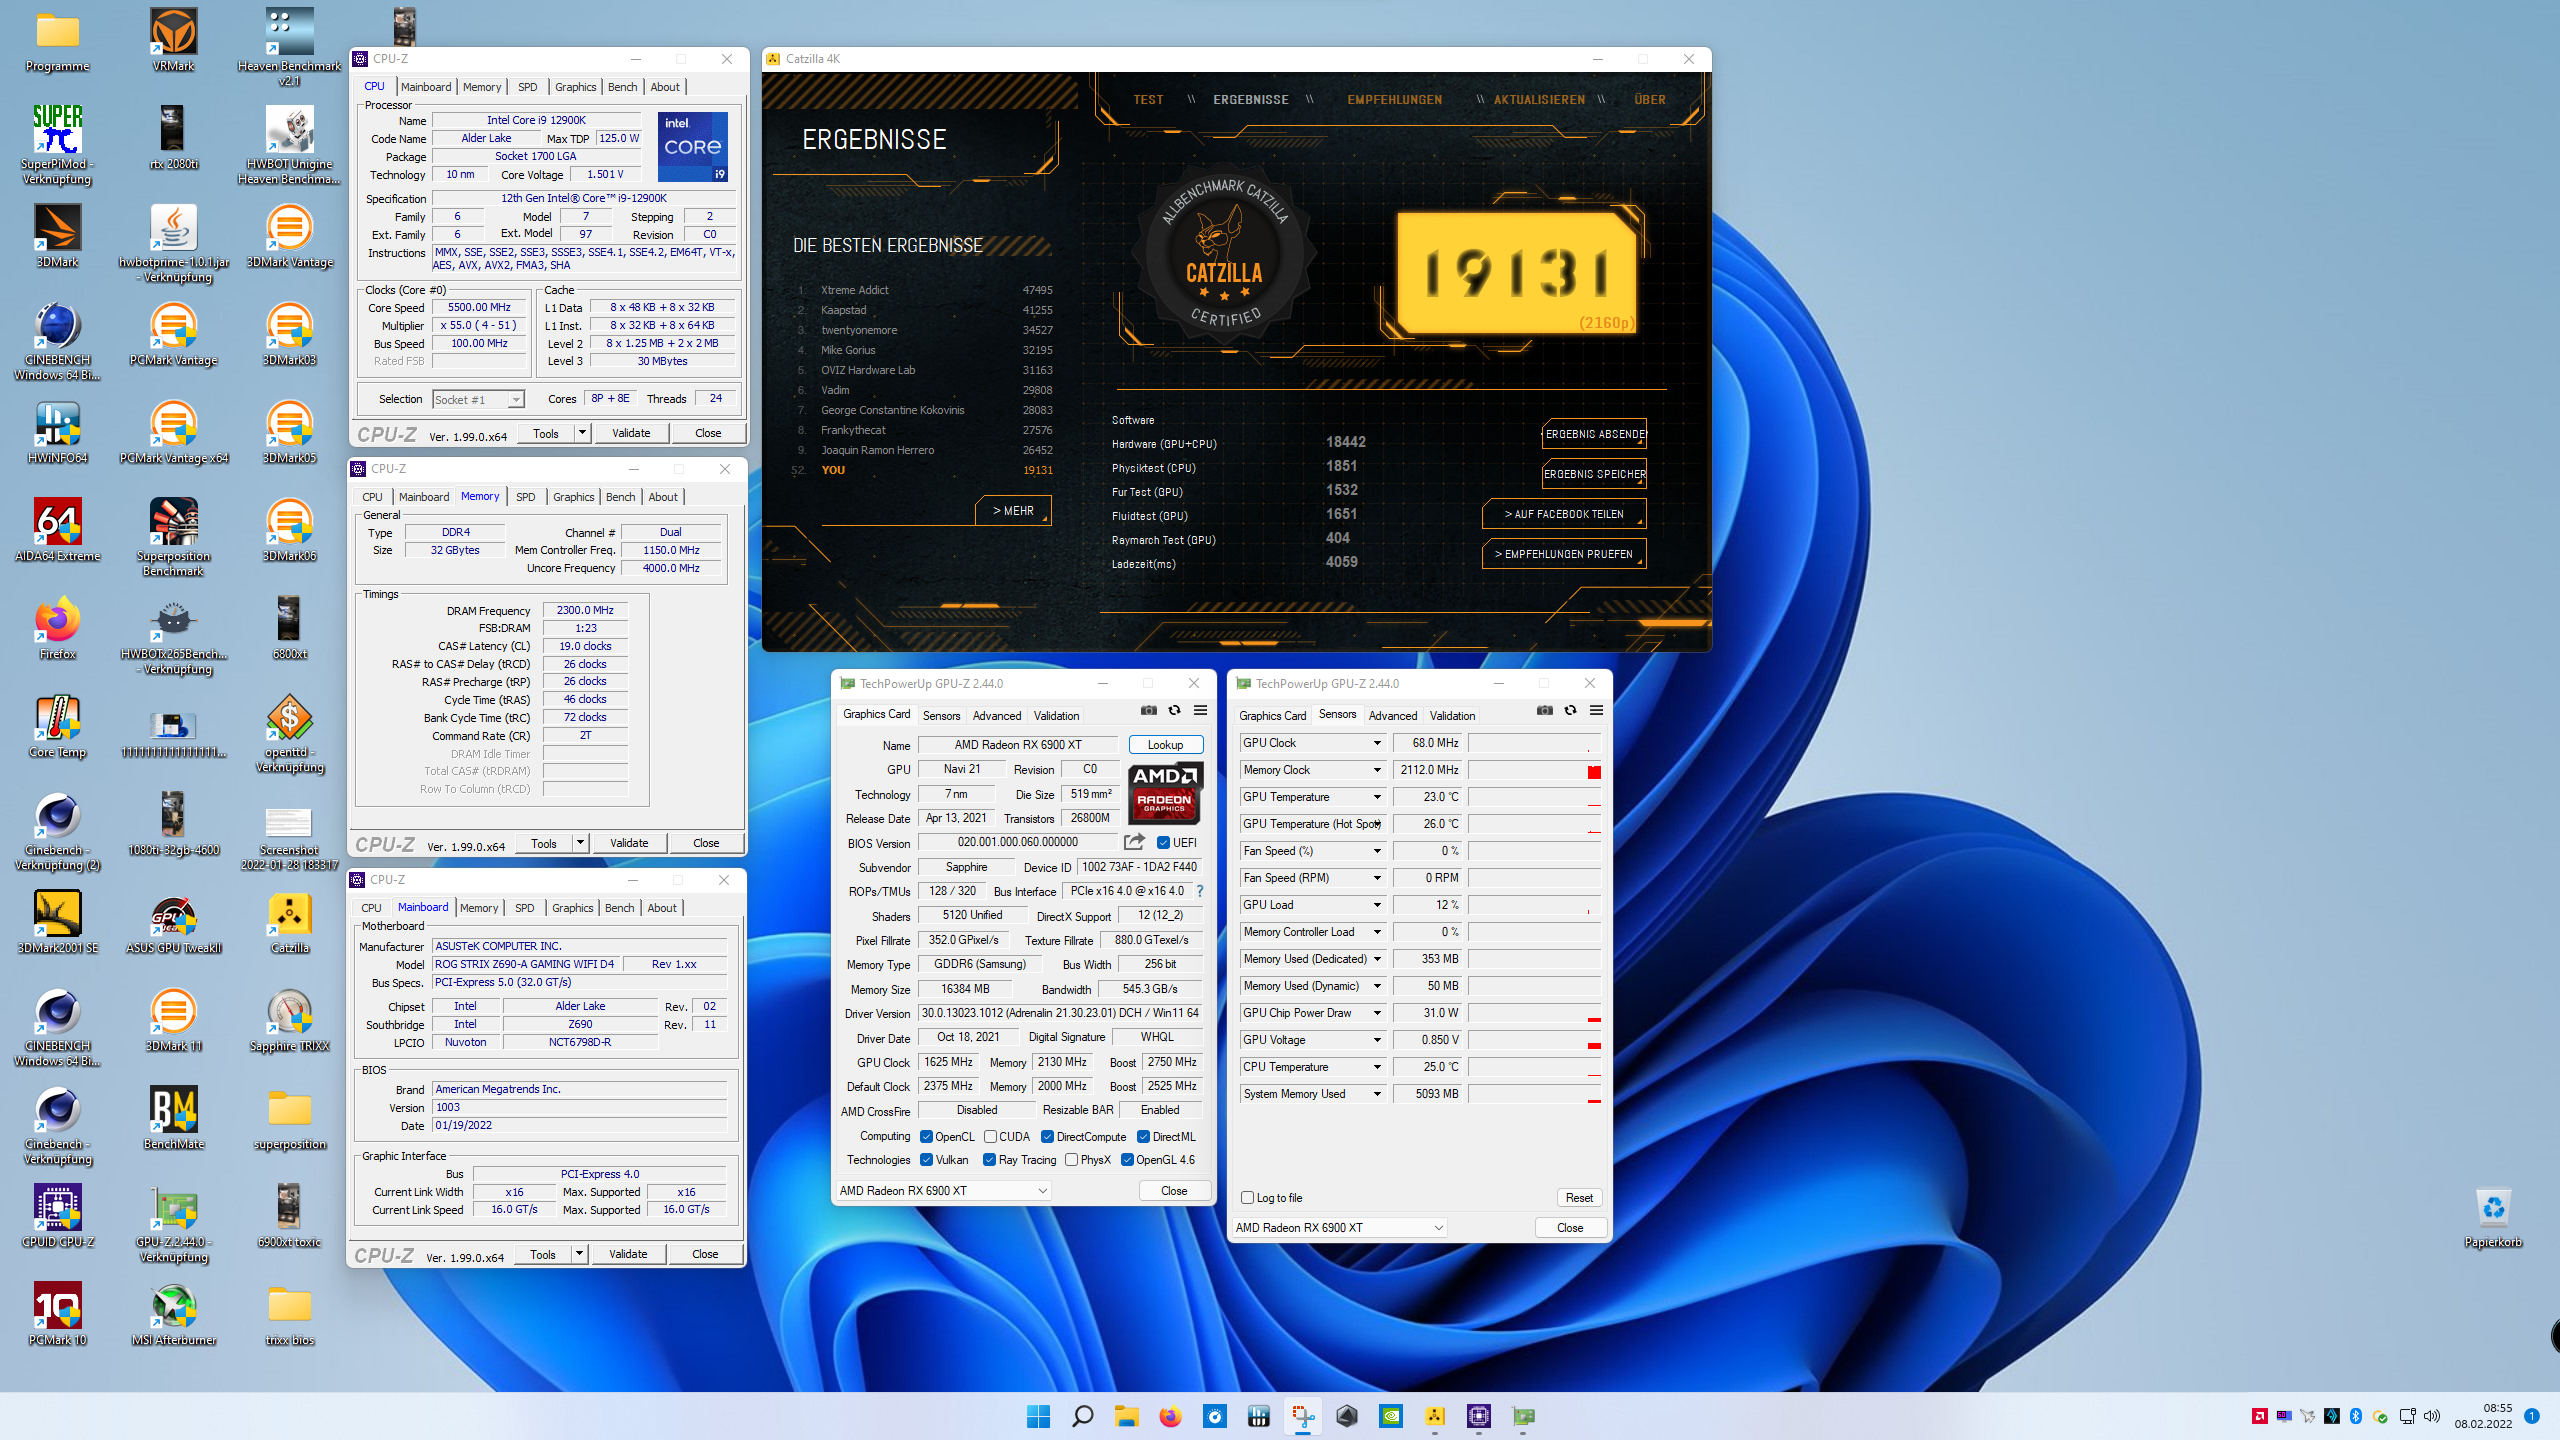Image resolution: width=2560 pixels, height=1440 pixels.
Task: Open EMPFEHLUNGEN tab in Catzilla
Action: click(1394, 100)
